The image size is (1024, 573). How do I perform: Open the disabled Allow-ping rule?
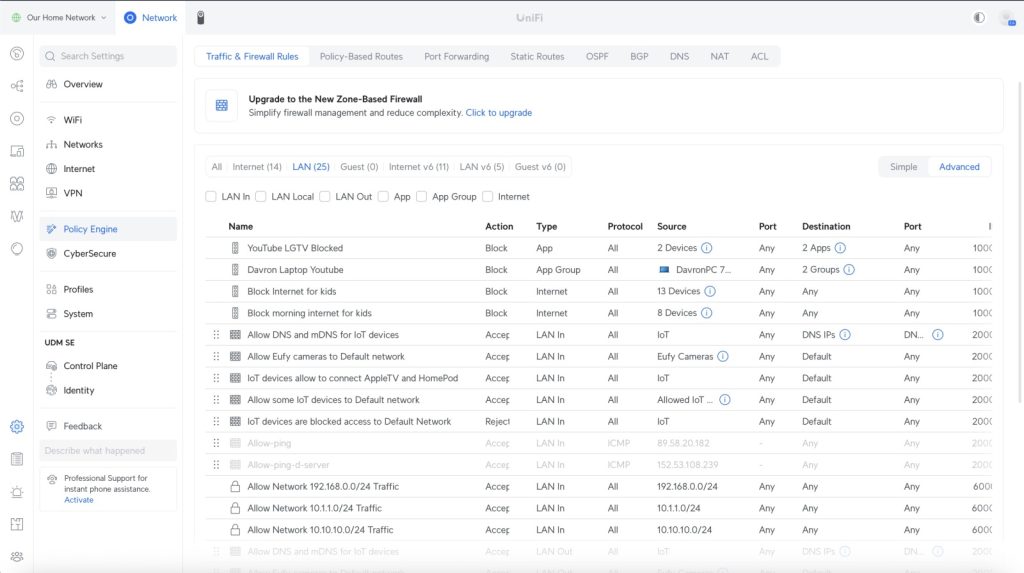[x=269, y=444]
